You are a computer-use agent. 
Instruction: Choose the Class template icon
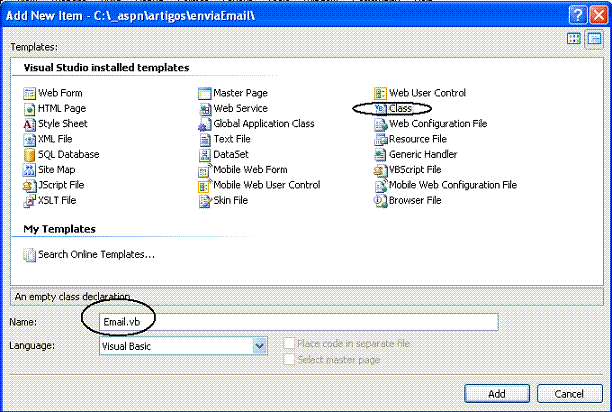pos(380,108)
